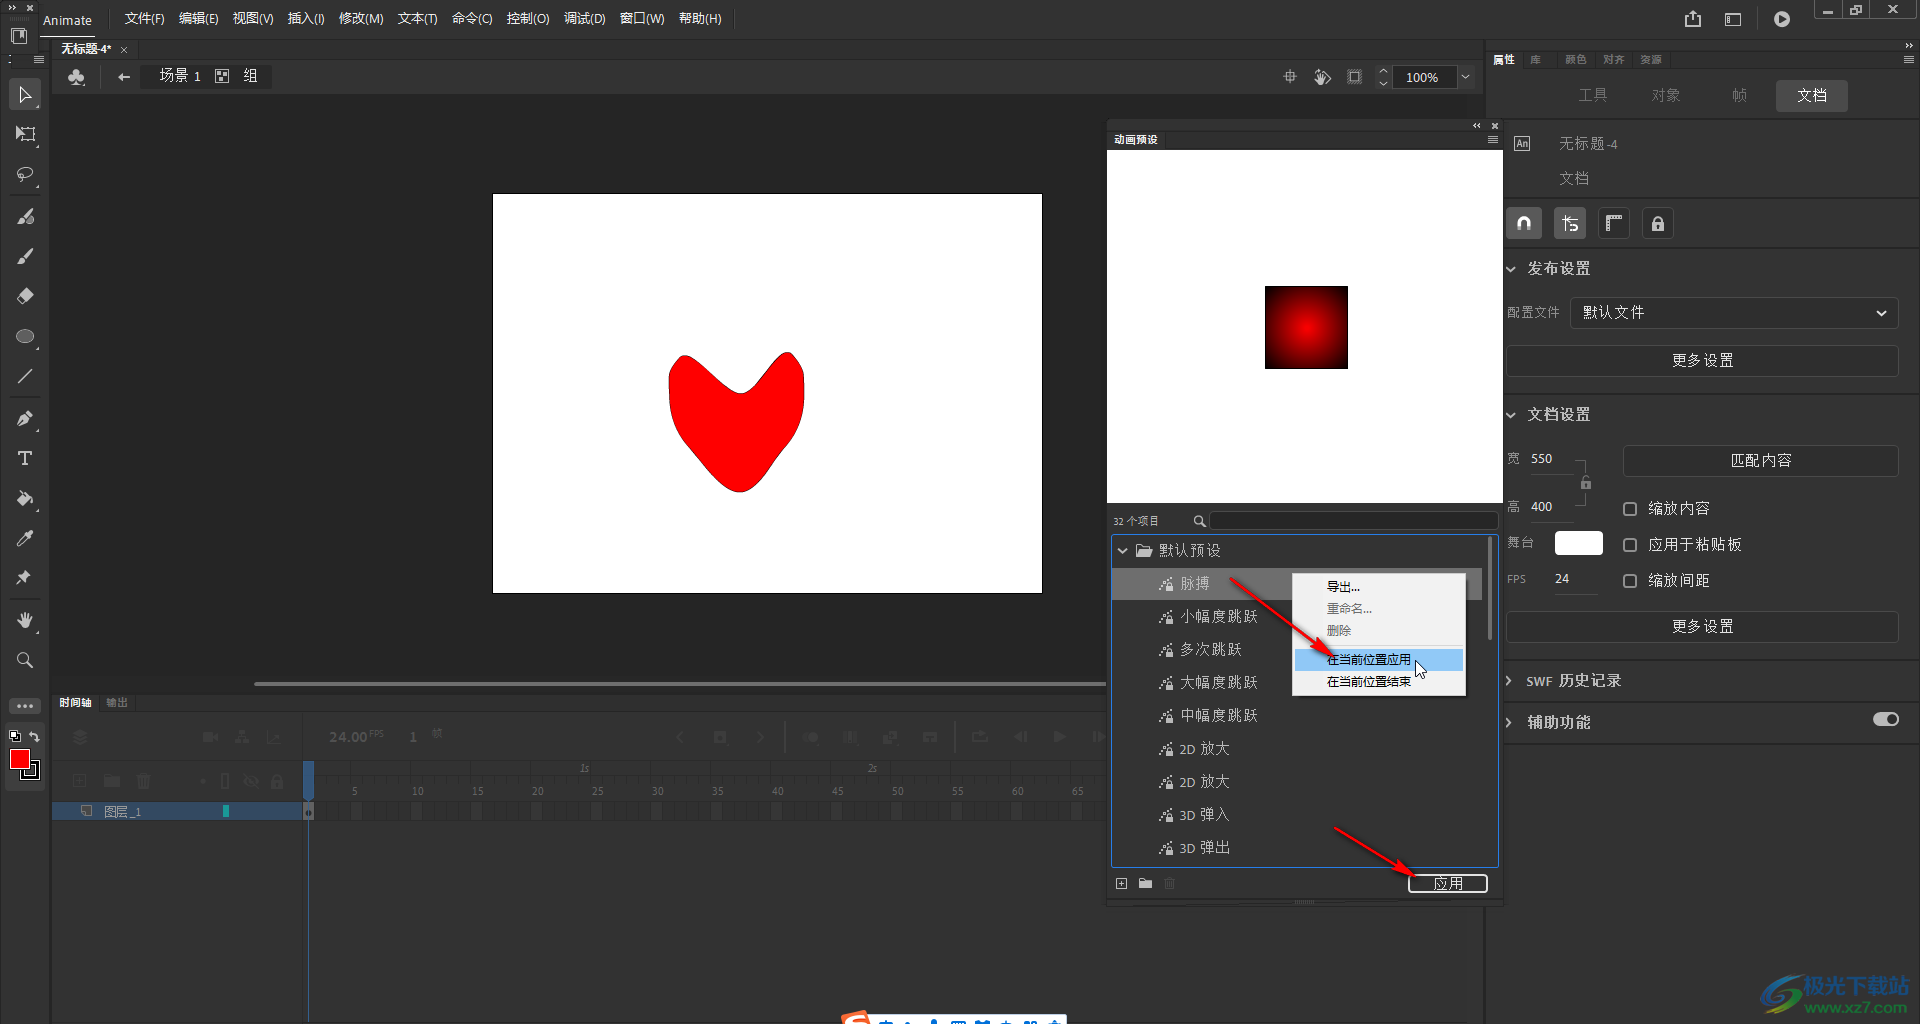Collapse the 默认预设 folder
Screen dimensions: 1920x1024
click(x=1123, y=551)
